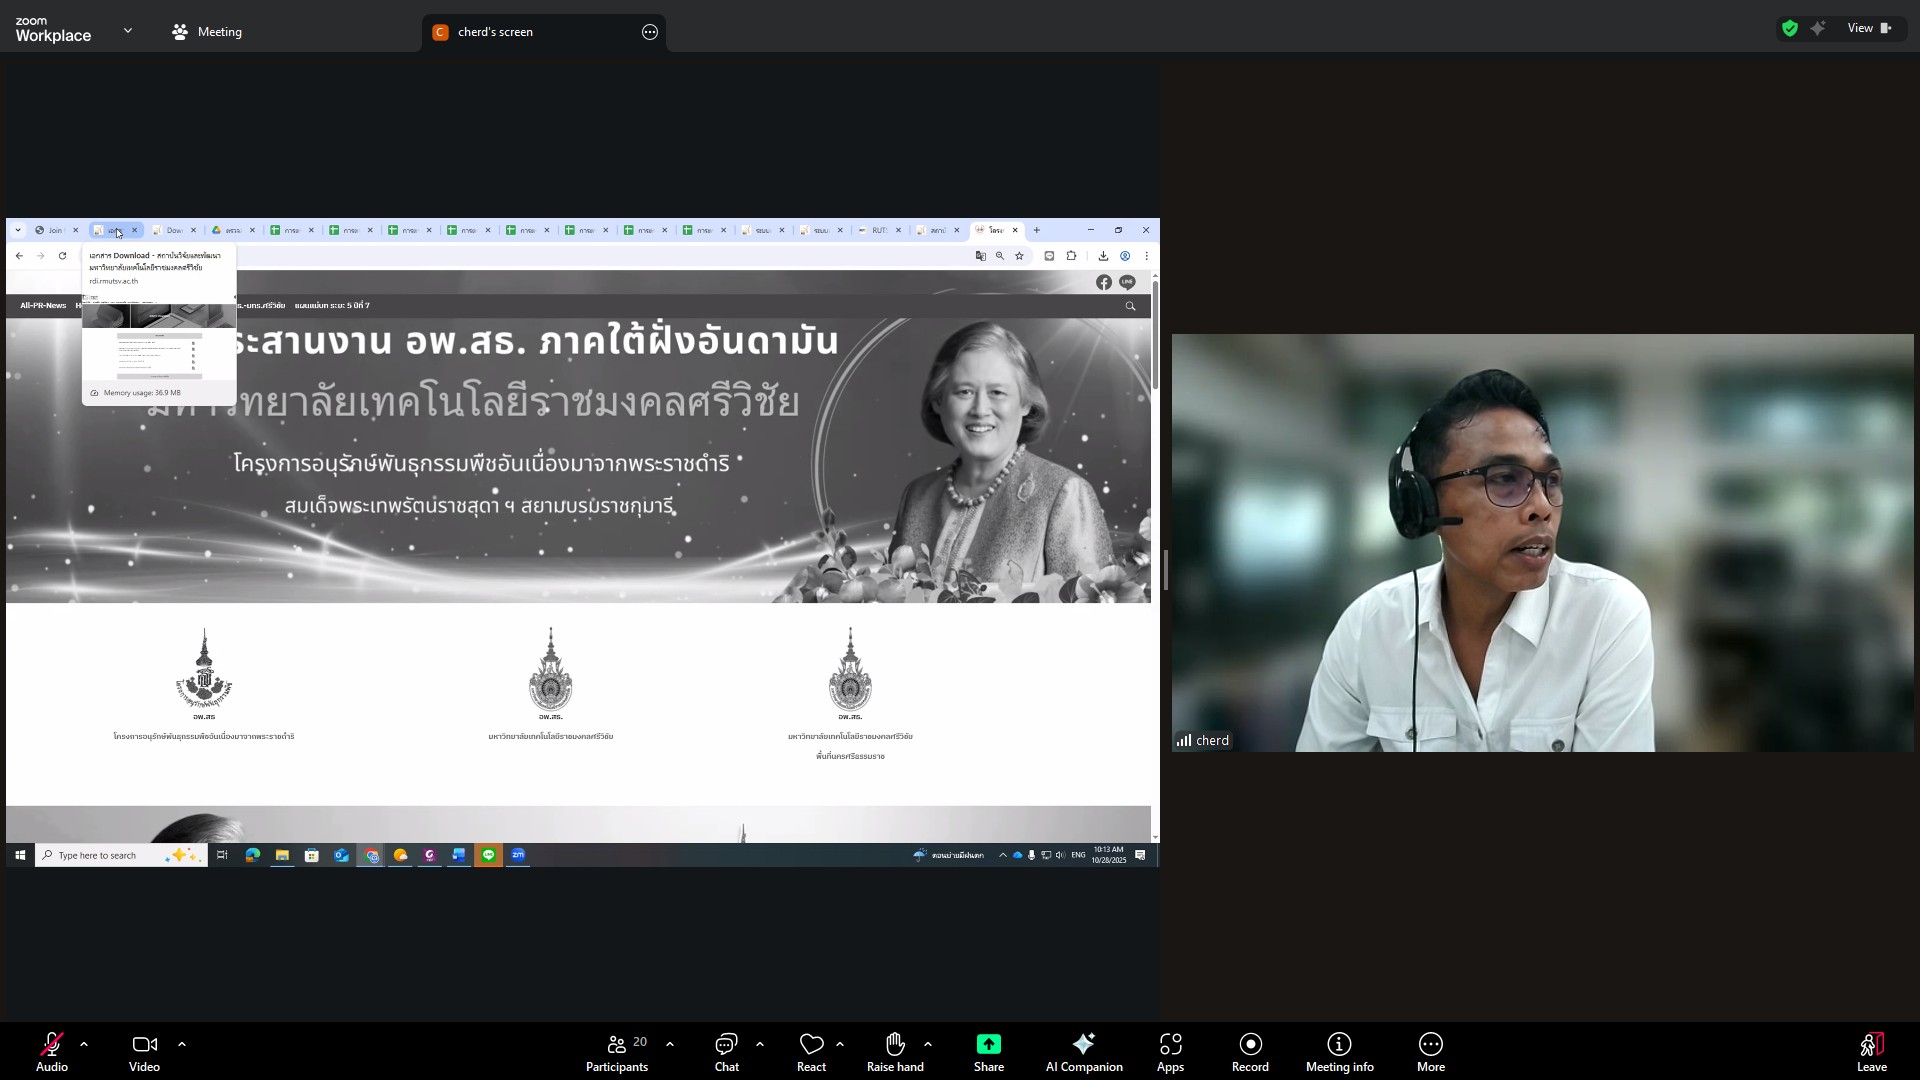The width and height of the screenshot is (1920, 1080).
Task: Expand the audio options arrow
Action: click(84, 1044)
